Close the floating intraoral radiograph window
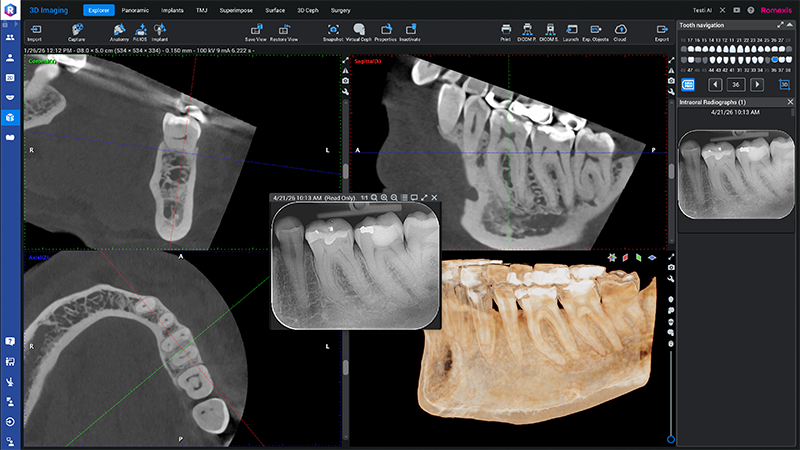Screen dimensions: 800x450 (x=434, y=197)
